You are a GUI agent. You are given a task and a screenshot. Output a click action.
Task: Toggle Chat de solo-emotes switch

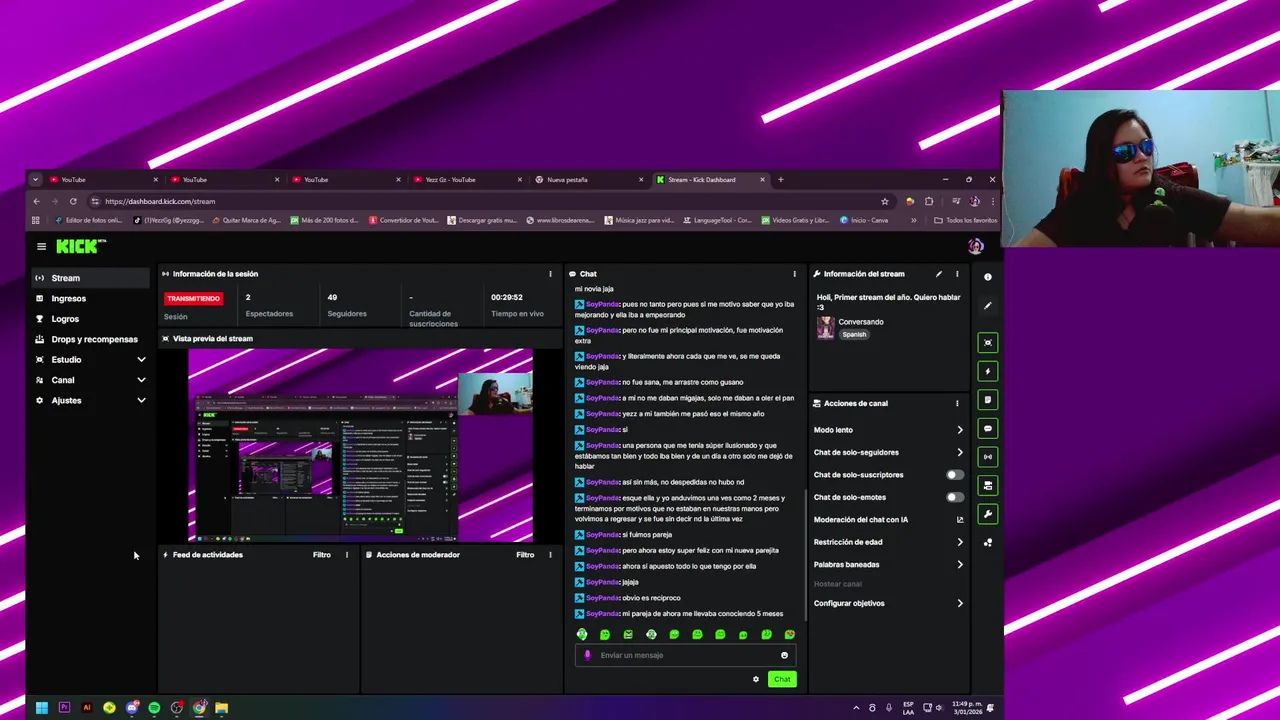click(x=955, y=497)
